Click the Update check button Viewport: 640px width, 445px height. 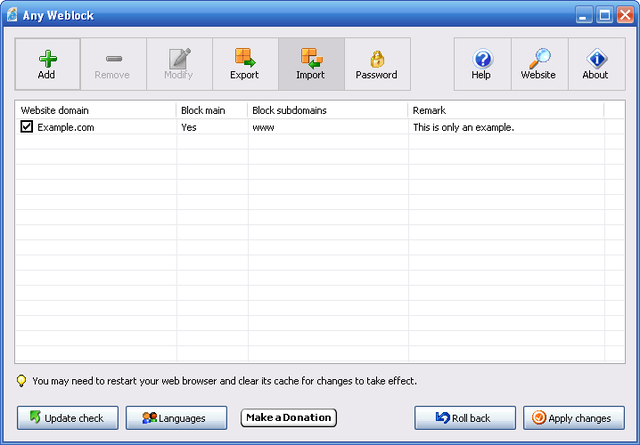[68, 418]
